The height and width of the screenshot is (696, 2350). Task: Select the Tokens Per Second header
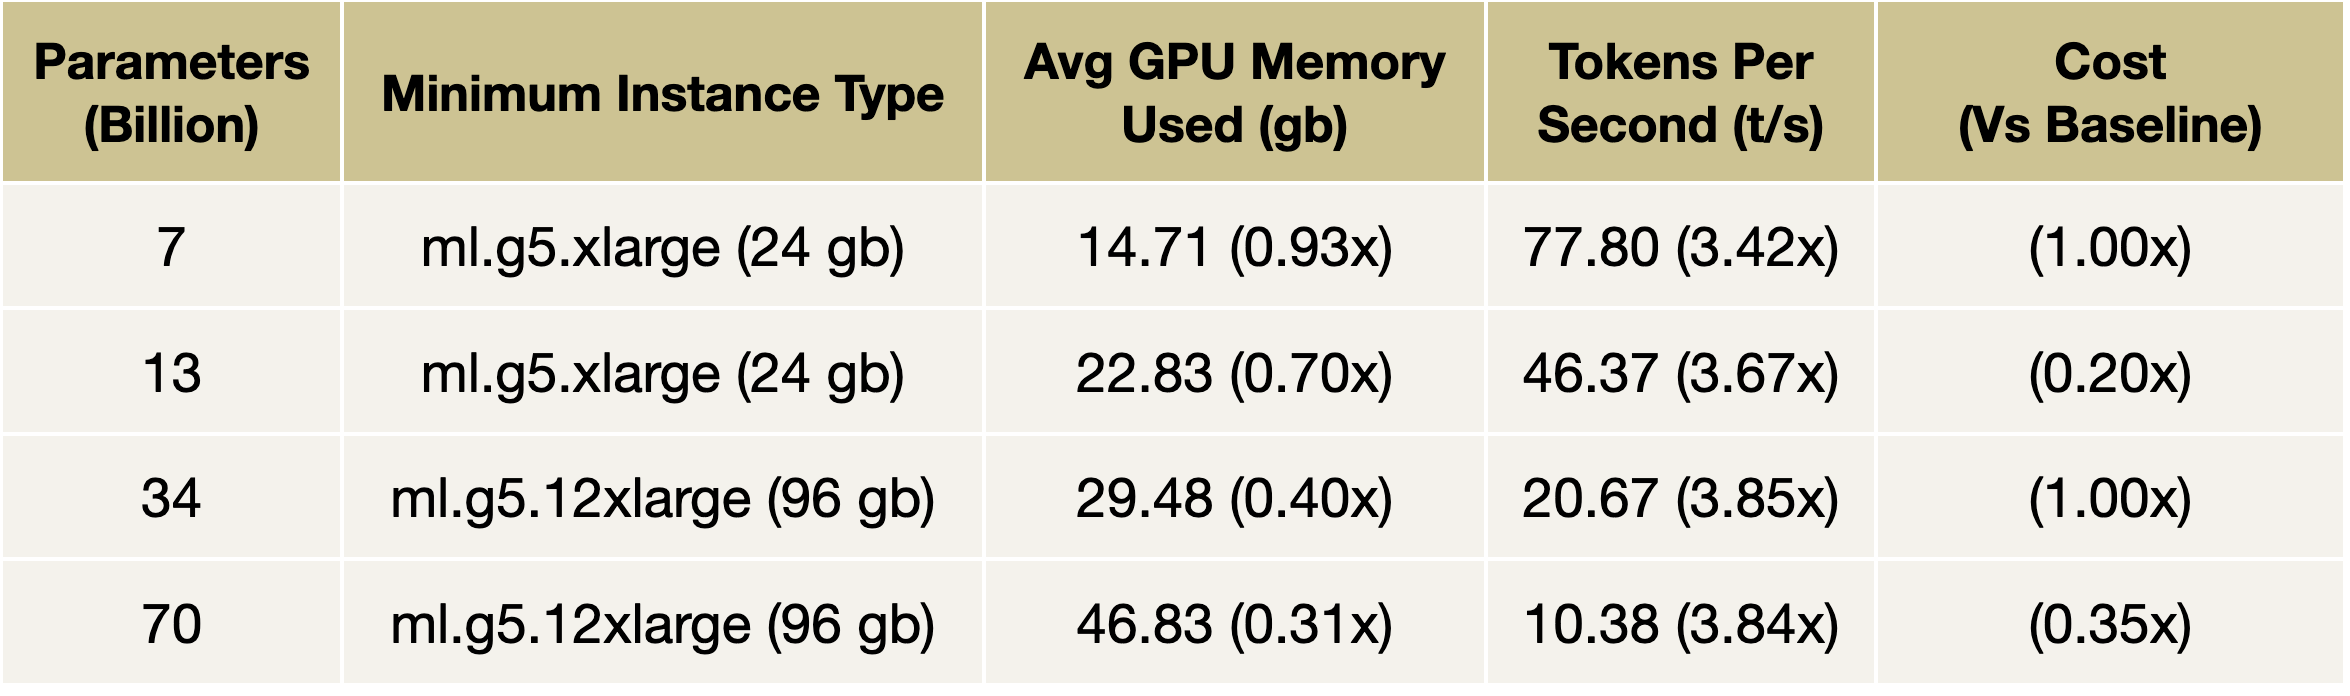tap(1680, 93)
